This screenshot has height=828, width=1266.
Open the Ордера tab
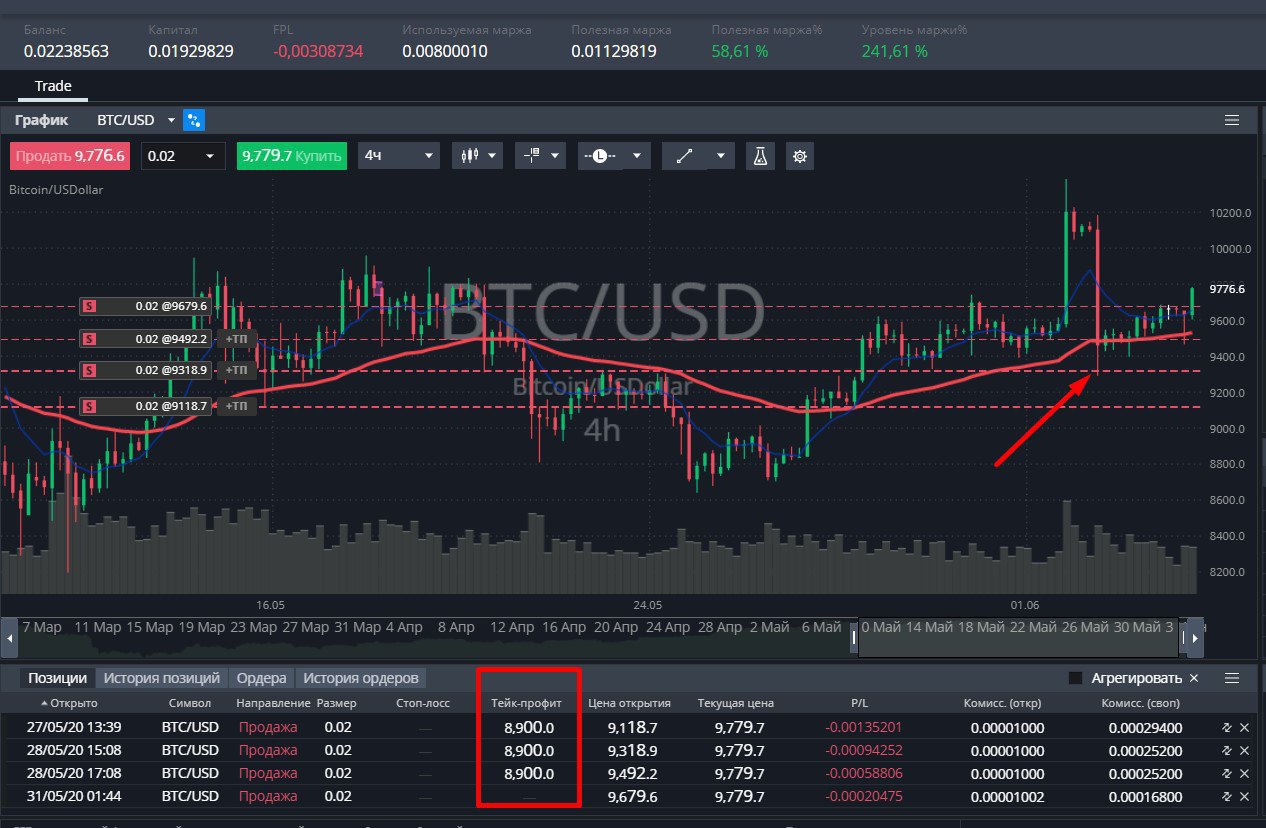tap(262, 678)
